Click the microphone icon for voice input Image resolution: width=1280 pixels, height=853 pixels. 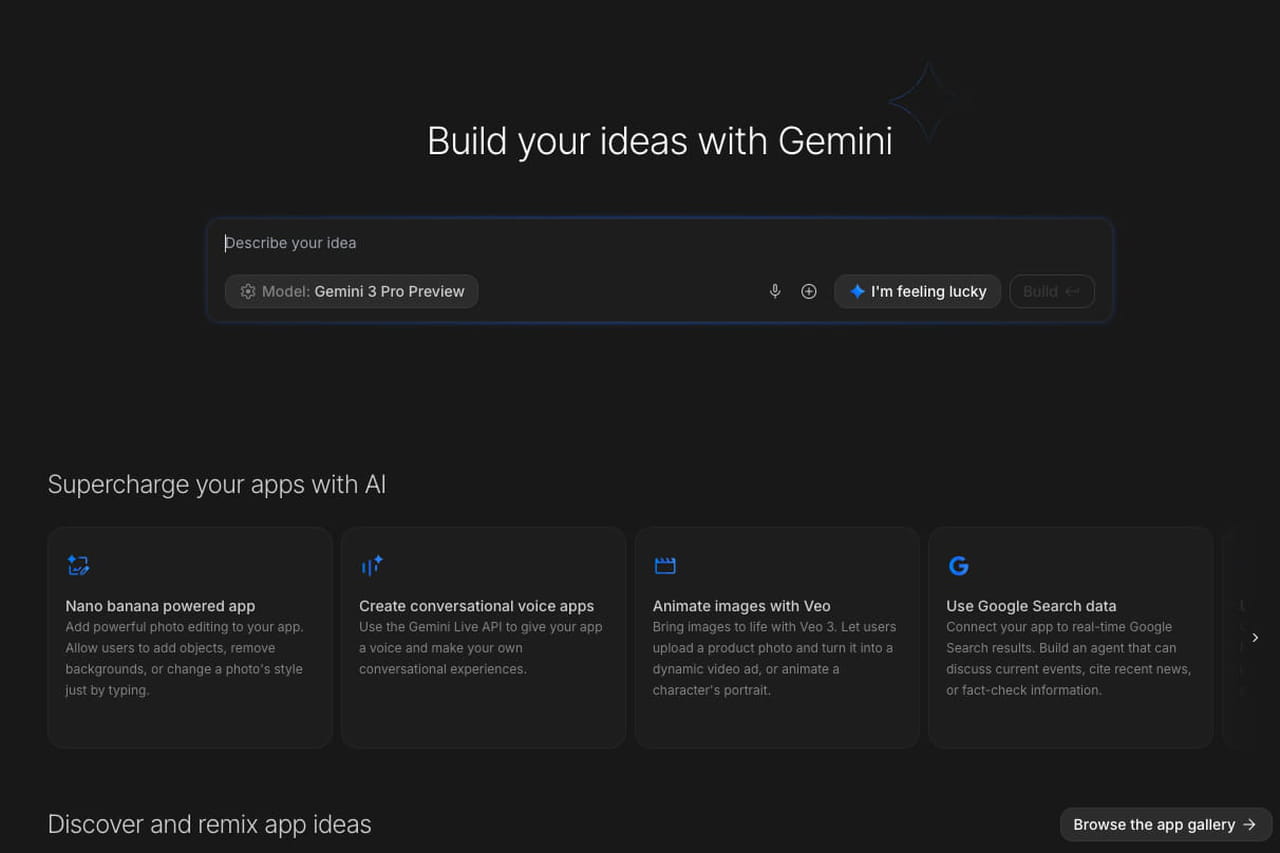[774, 291]
